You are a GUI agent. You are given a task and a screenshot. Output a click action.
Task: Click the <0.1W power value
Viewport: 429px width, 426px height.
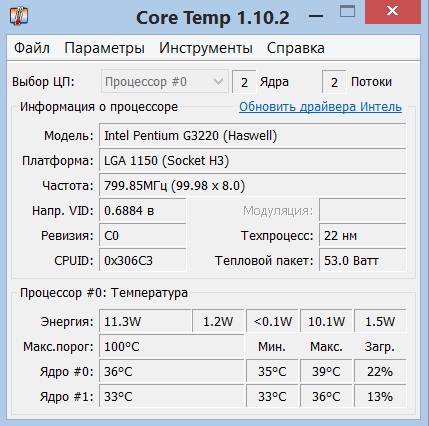pyautogui.click(x=272, y=321)
